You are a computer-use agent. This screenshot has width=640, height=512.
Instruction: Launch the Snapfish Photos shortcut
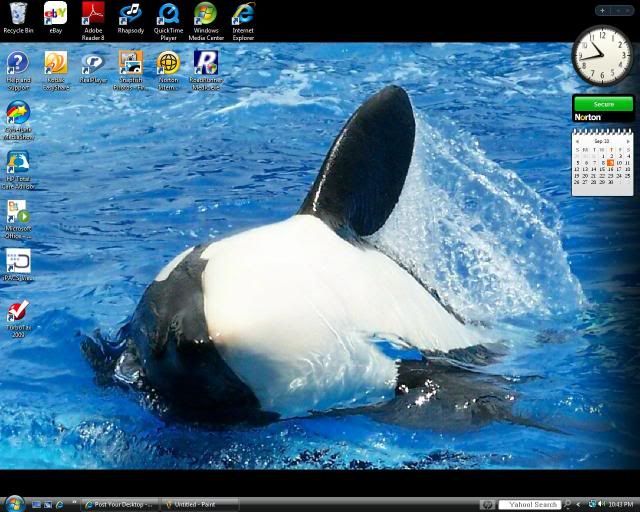(x=131, y=71)
